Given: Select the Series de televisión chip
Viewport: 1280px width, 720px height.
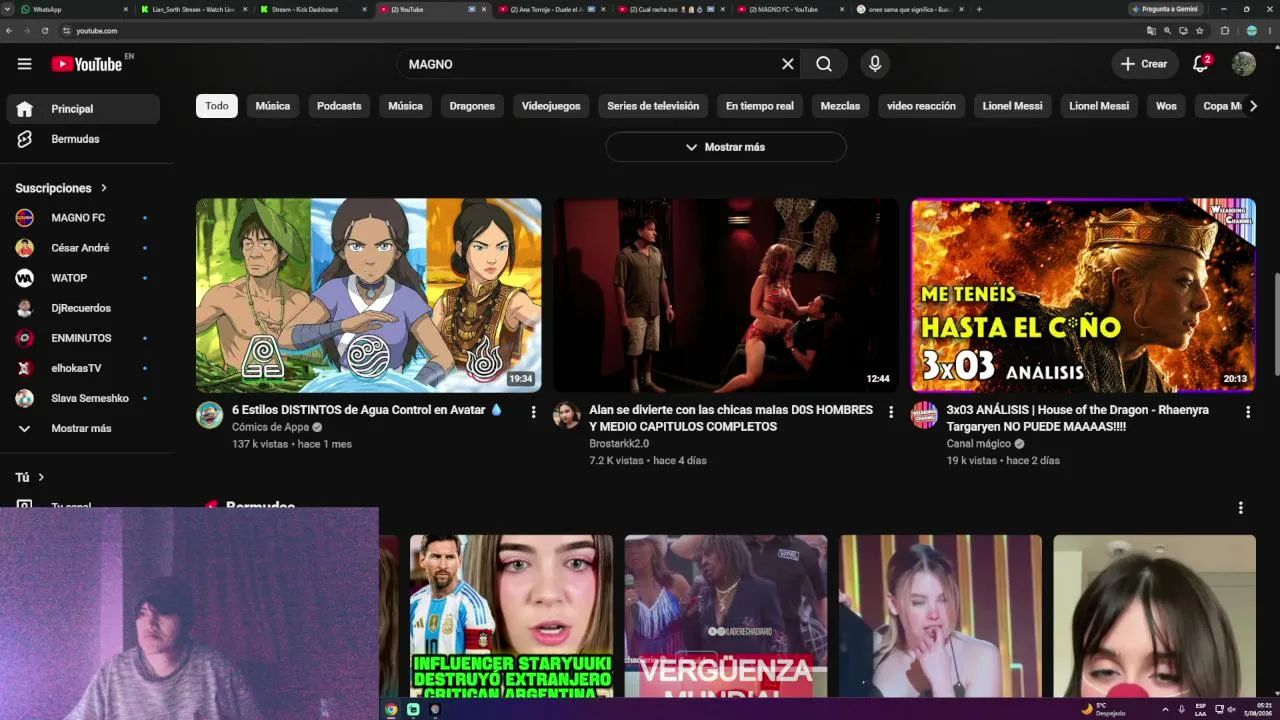Looking at the screenshot, I should [653, 106].
